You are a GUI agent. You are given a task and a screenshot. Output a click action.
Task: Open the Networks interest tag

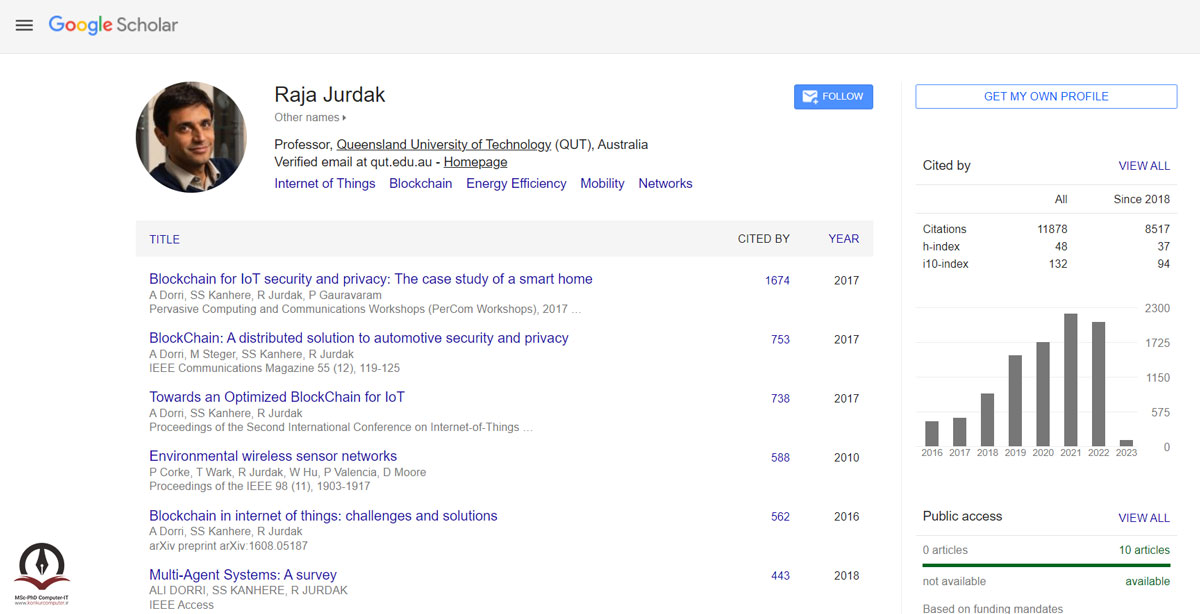coord(665,184)
